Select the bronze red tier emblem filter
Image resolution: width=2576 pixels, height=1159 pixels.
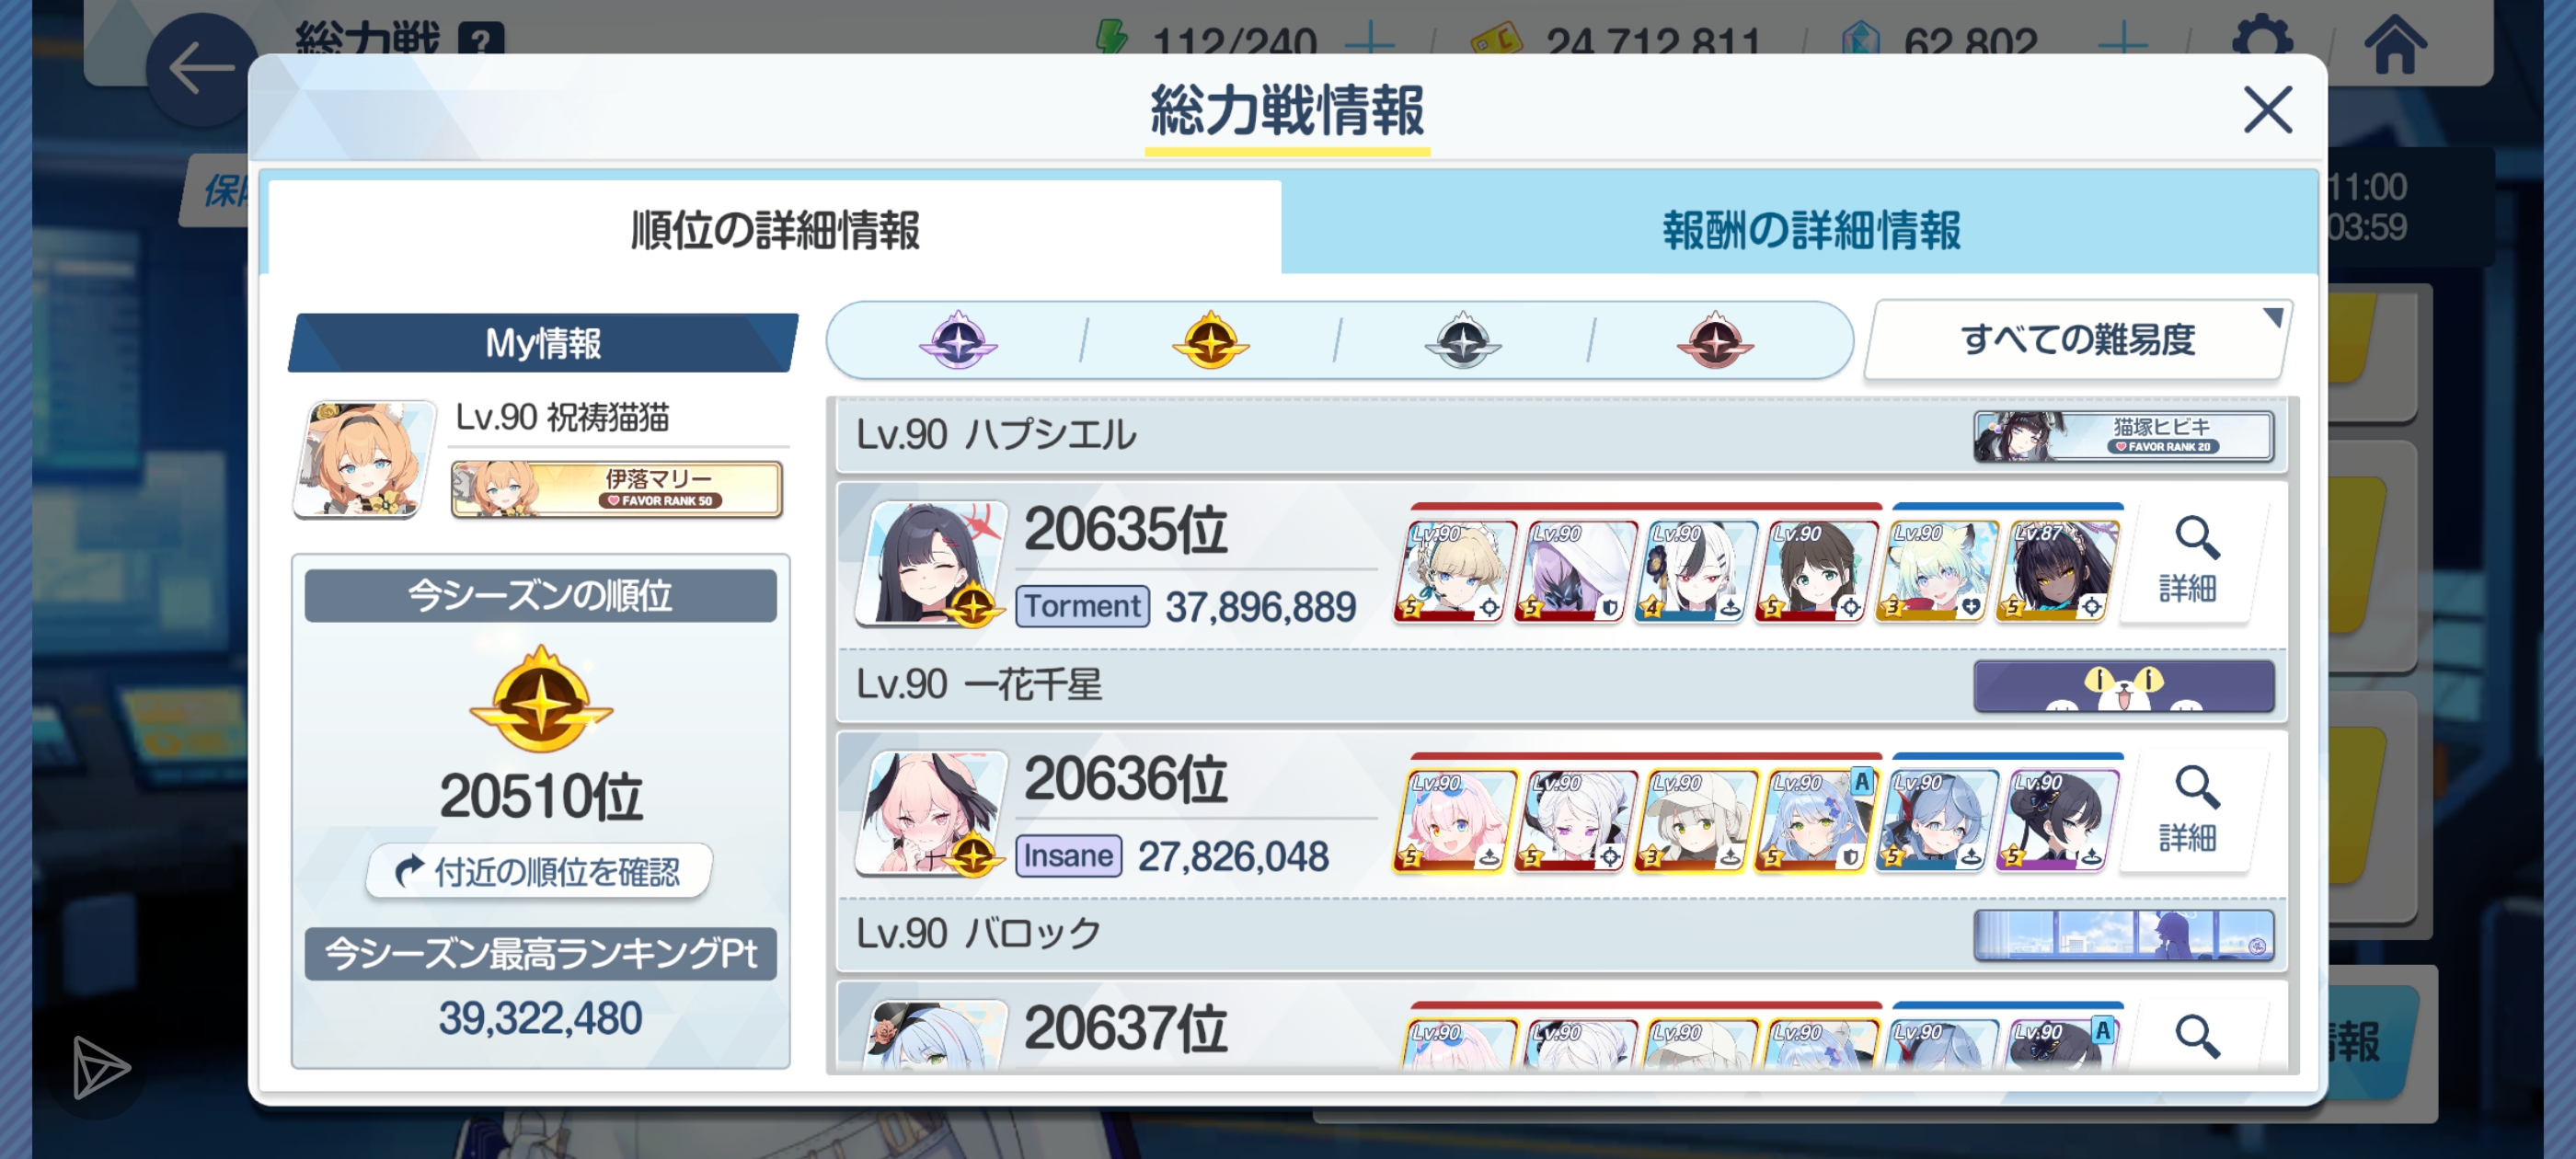[1715, 341]
